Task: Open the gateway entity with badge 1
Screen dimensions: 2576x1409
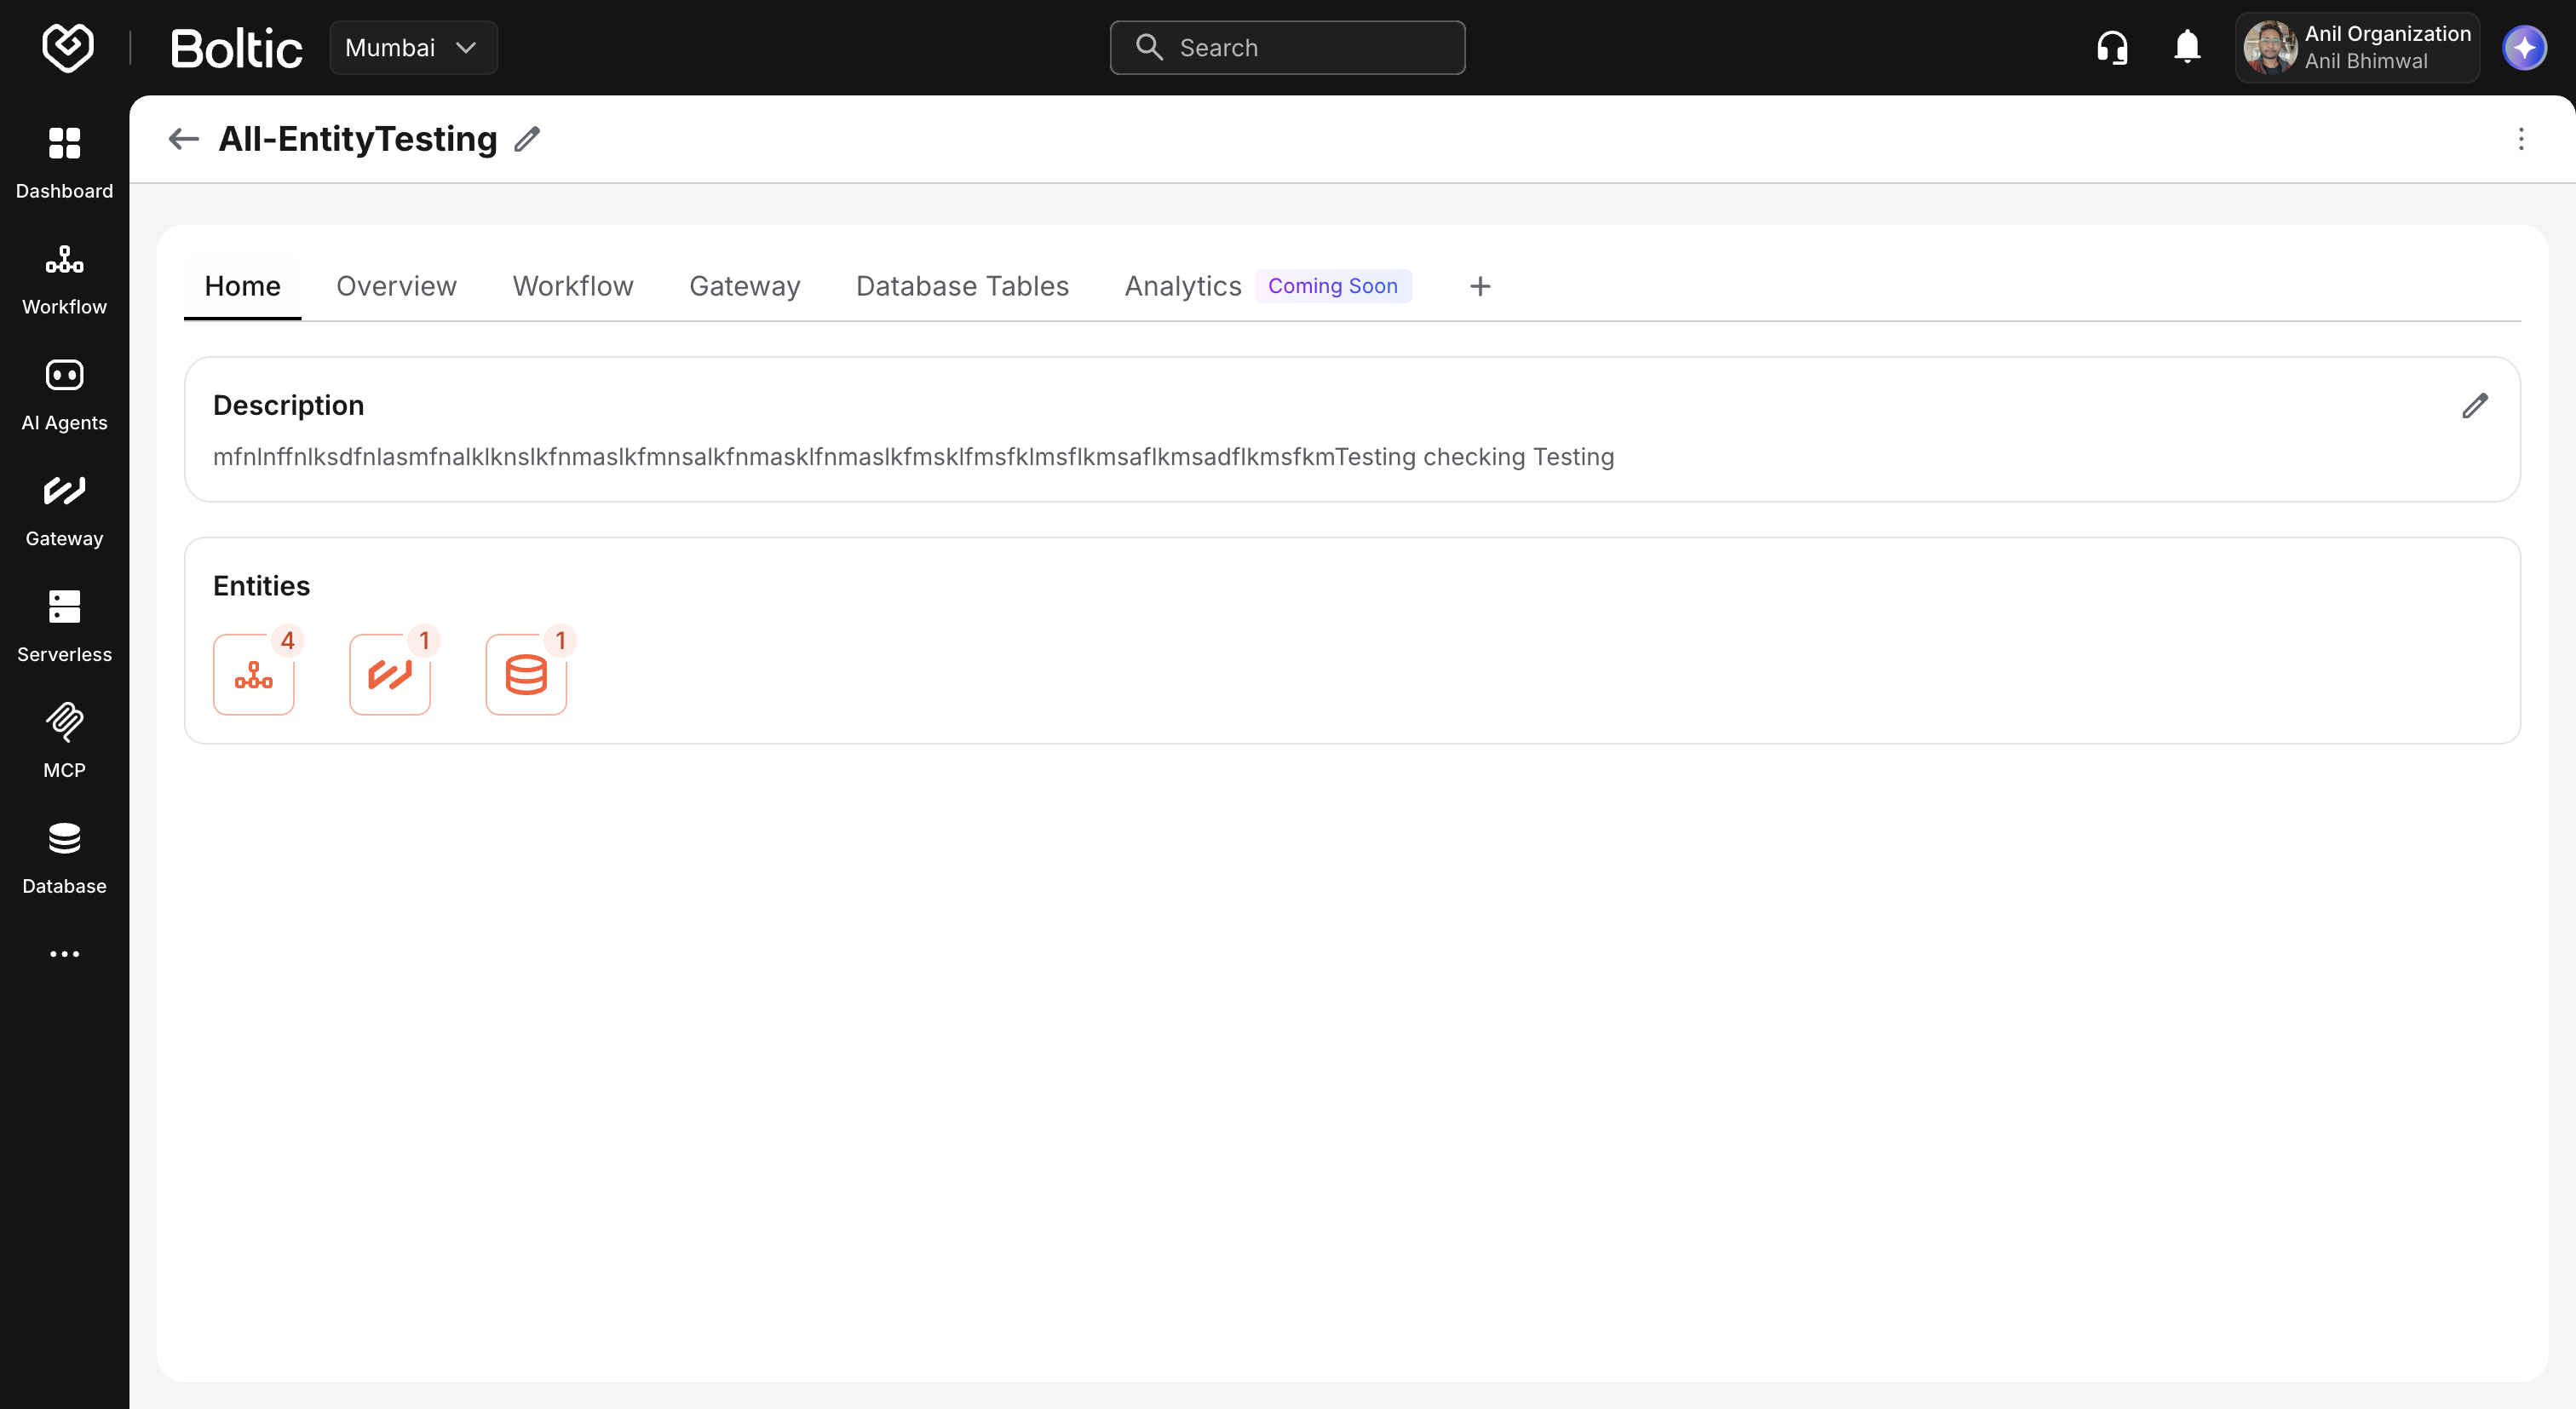Action: click(390, 675)
